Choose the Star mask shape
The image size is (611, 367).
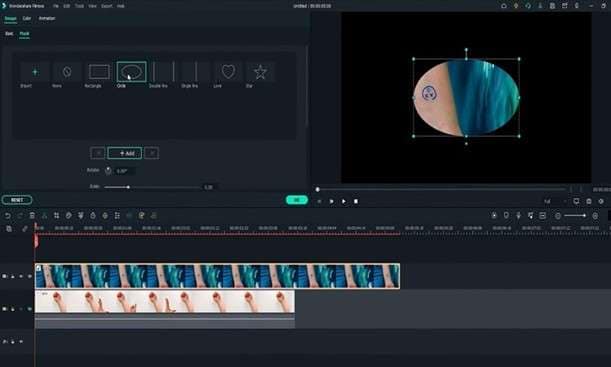point(260,72)
